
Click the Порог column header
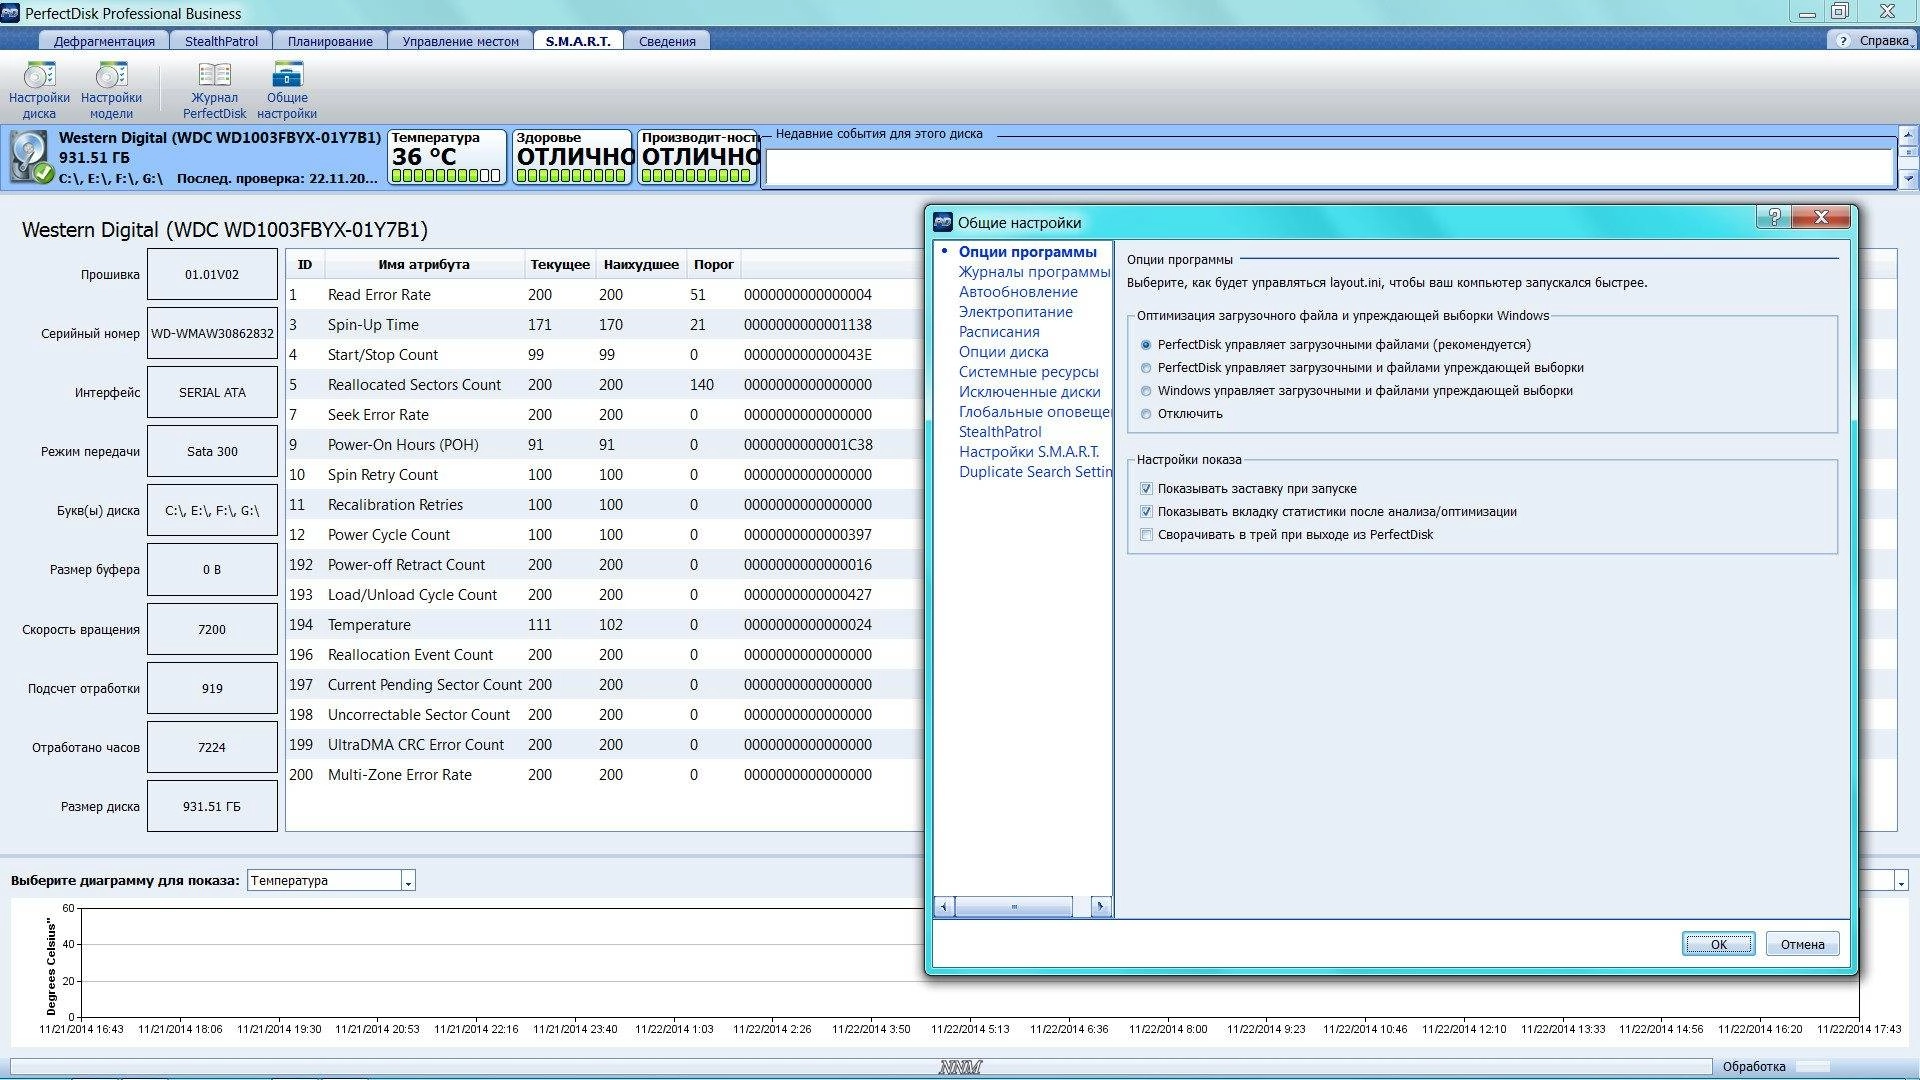pos(714,265)
